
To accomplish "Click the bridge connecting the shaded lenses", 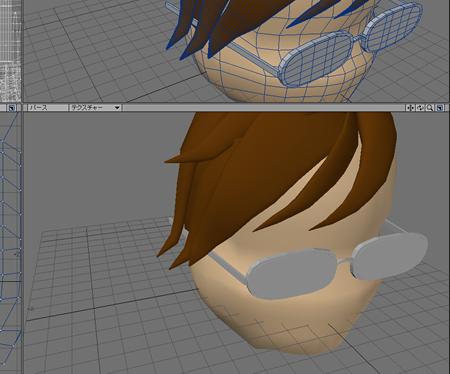I will pos(344,261).
